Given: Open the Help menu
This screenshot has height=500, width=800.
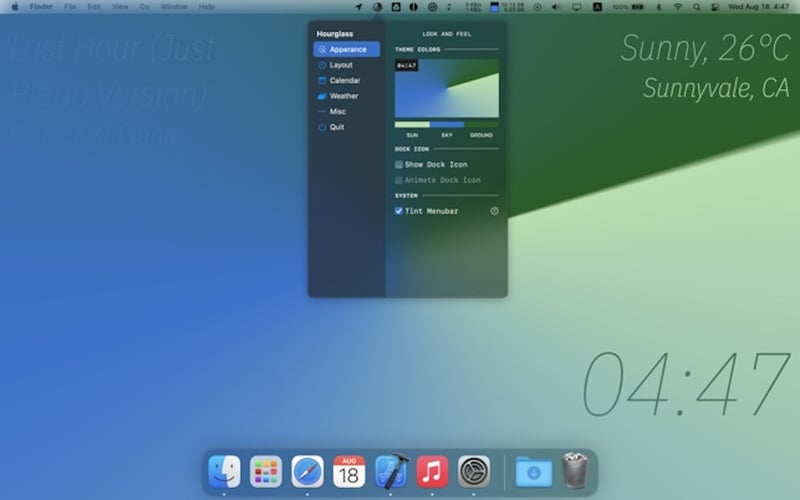Looking at the screenshot, I should (x=206, y=7).
